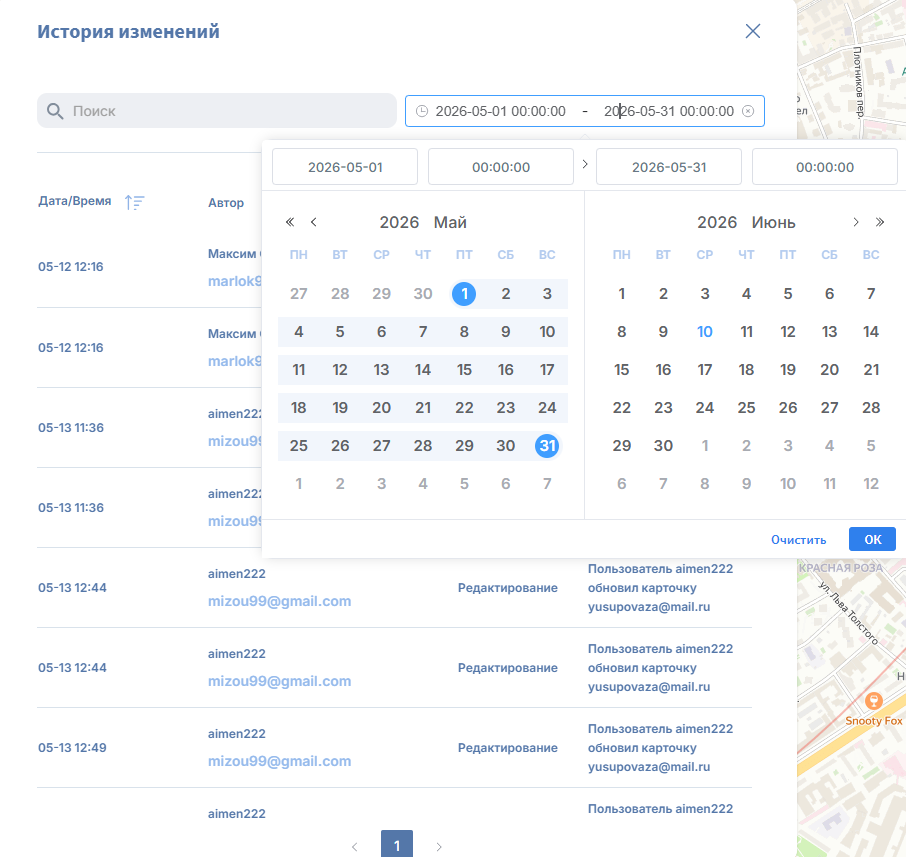The height and width of the screenshot is (857, 906).
Task: Click the search magnifier icon
Action: tap(55, 111)
